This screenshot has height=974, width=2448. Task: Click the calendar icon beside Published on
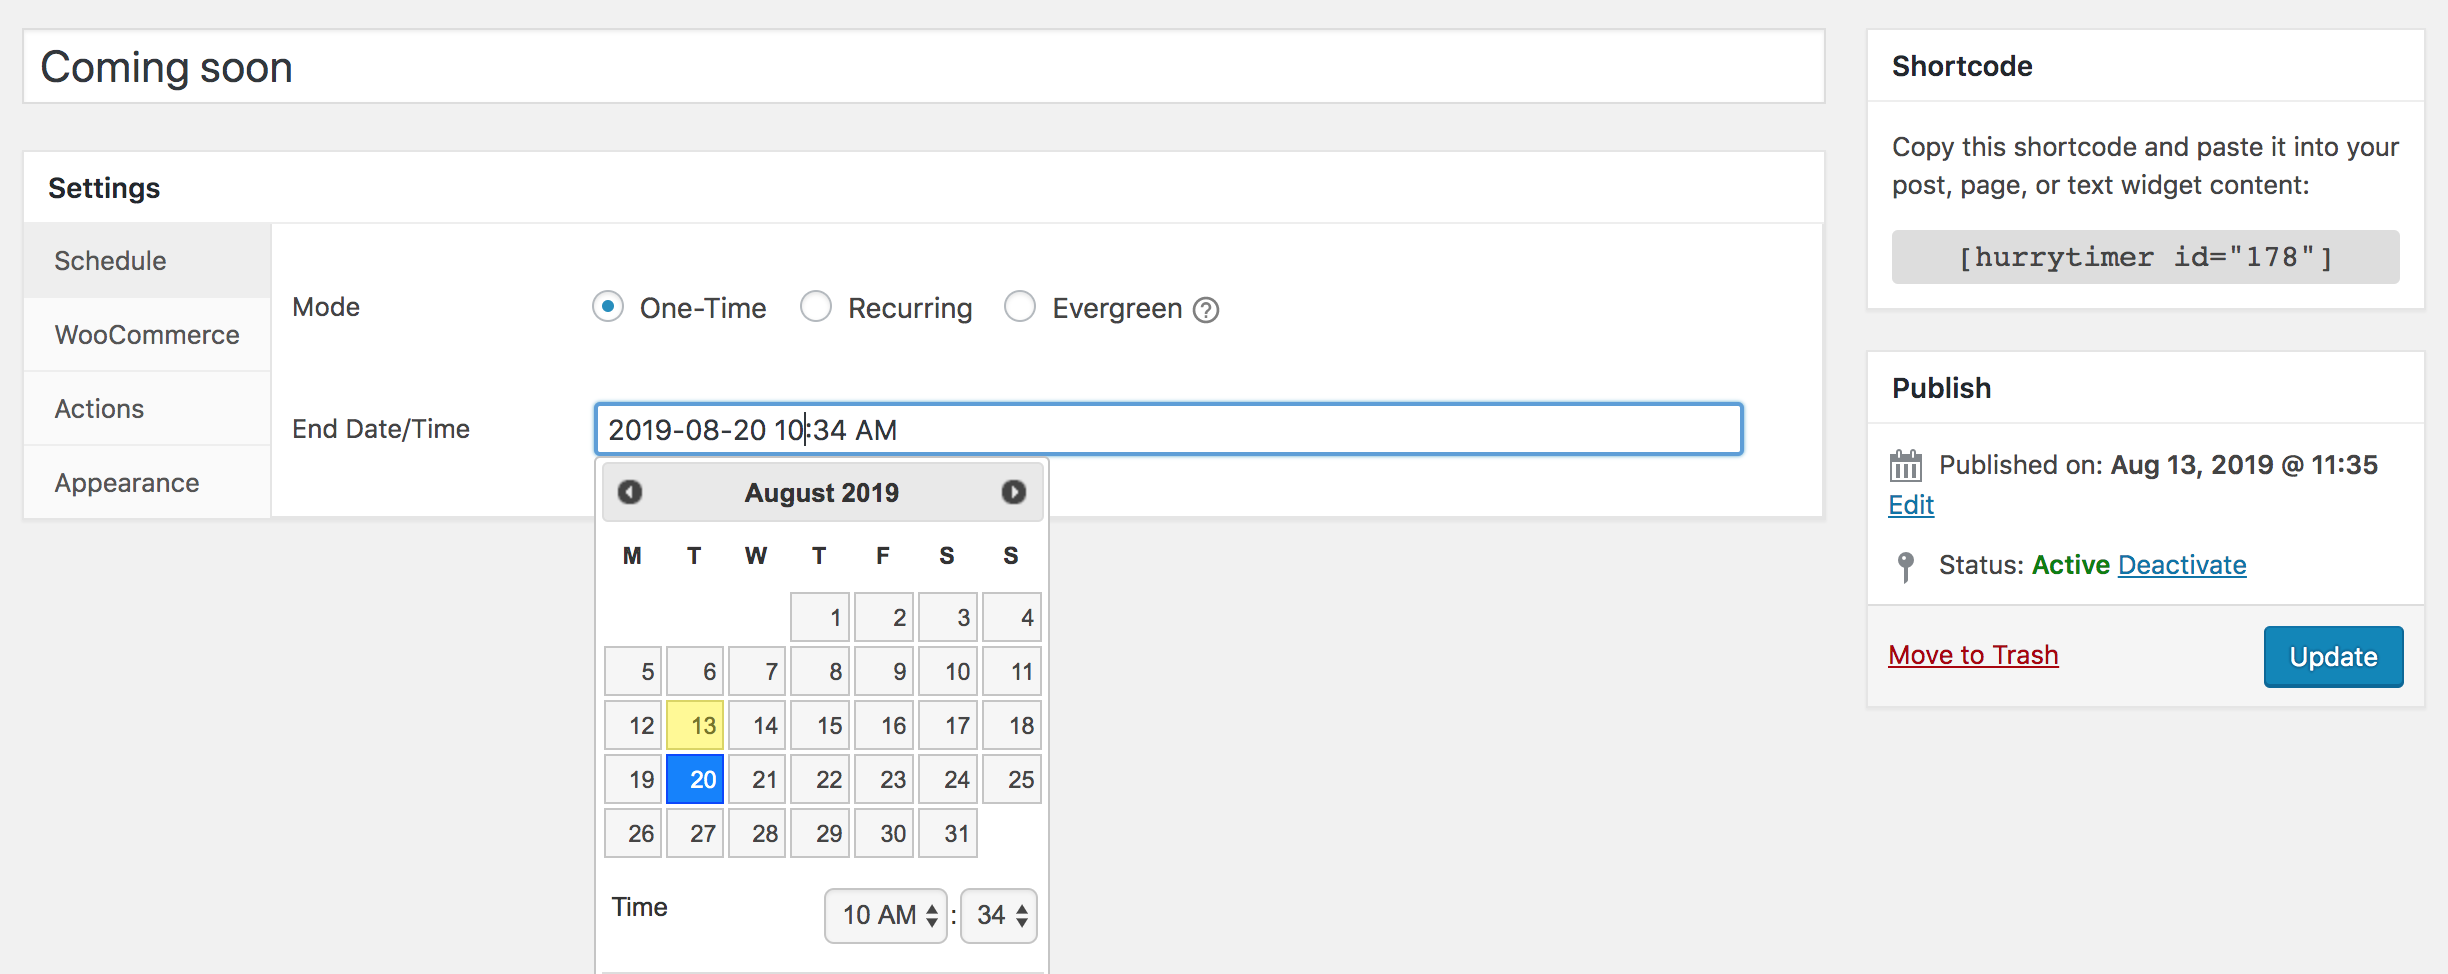1905,466
